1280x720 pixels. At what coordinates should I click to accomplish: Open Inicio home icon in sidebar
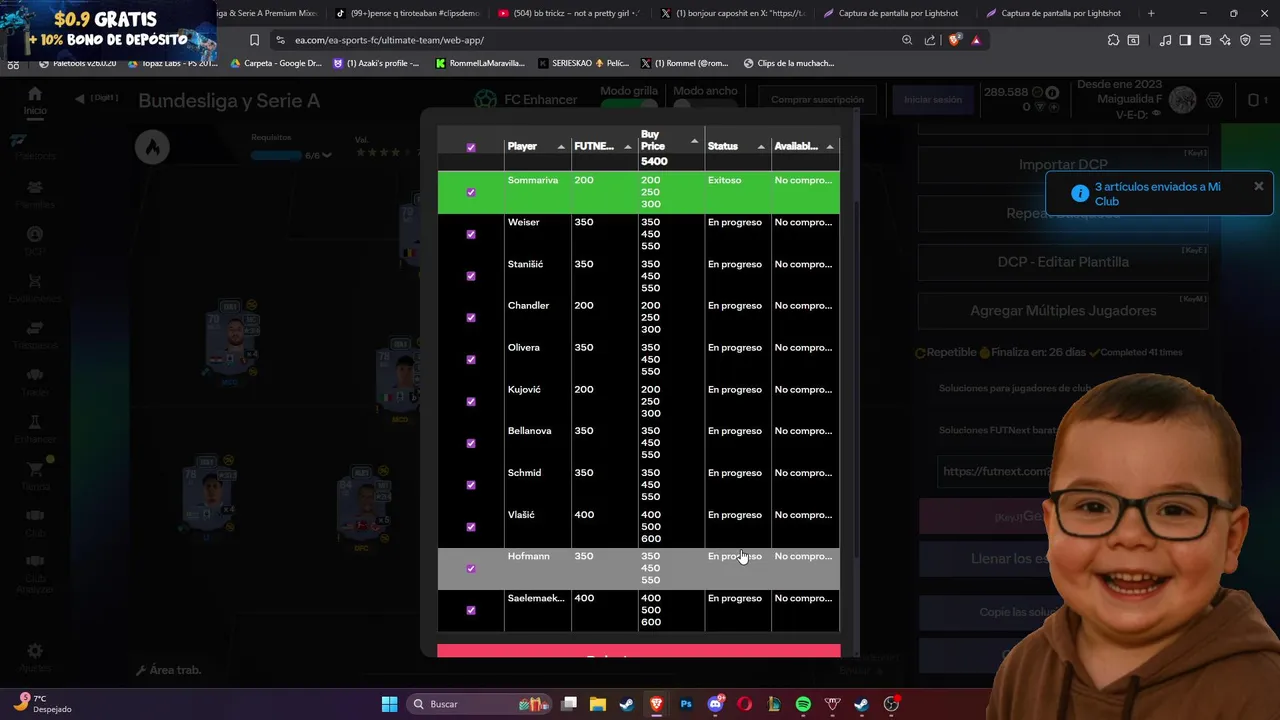point(35,95)
